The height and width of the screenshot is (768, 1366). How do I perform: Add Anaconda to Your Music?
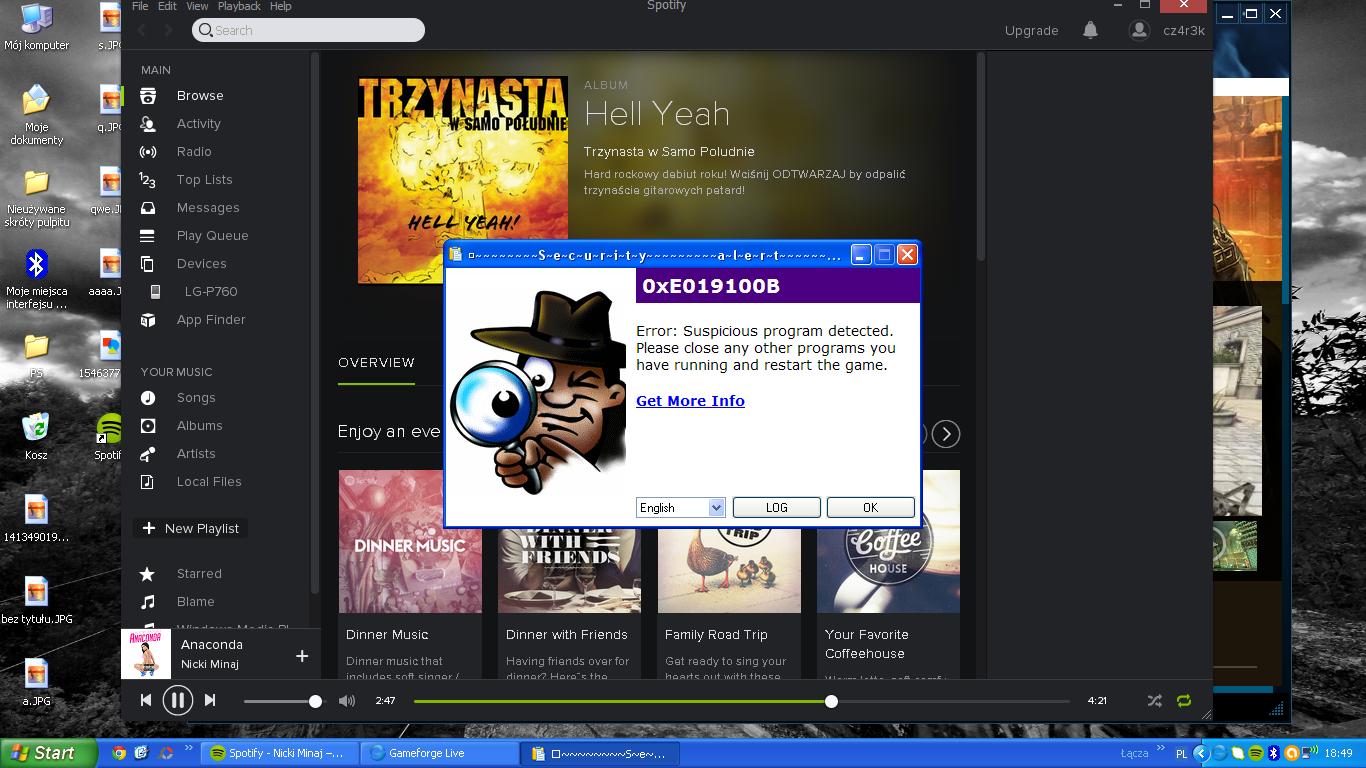[302, 656]
